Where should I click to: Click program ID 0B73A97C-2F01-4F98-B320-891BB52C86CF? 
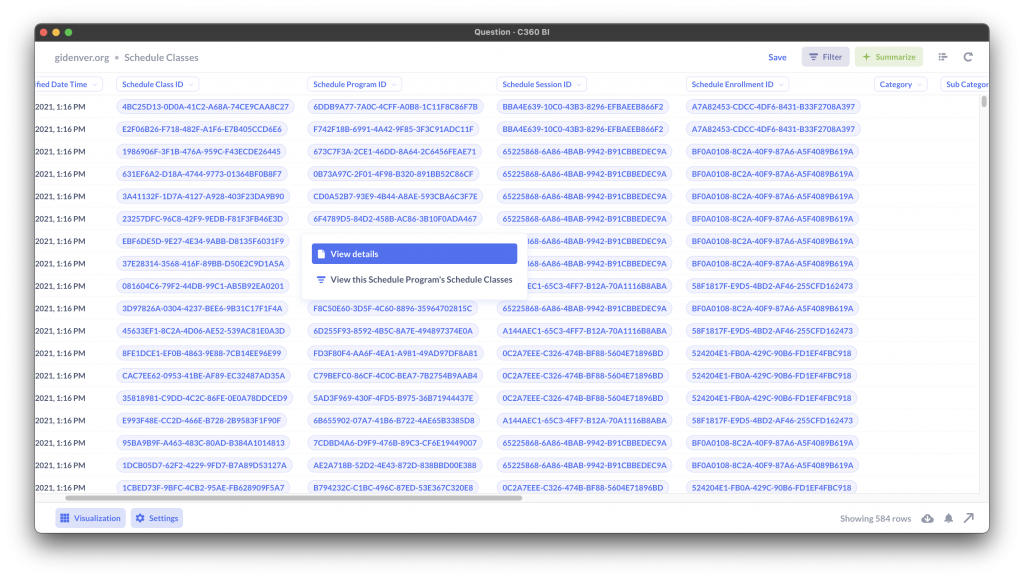(x=393, y=174)
